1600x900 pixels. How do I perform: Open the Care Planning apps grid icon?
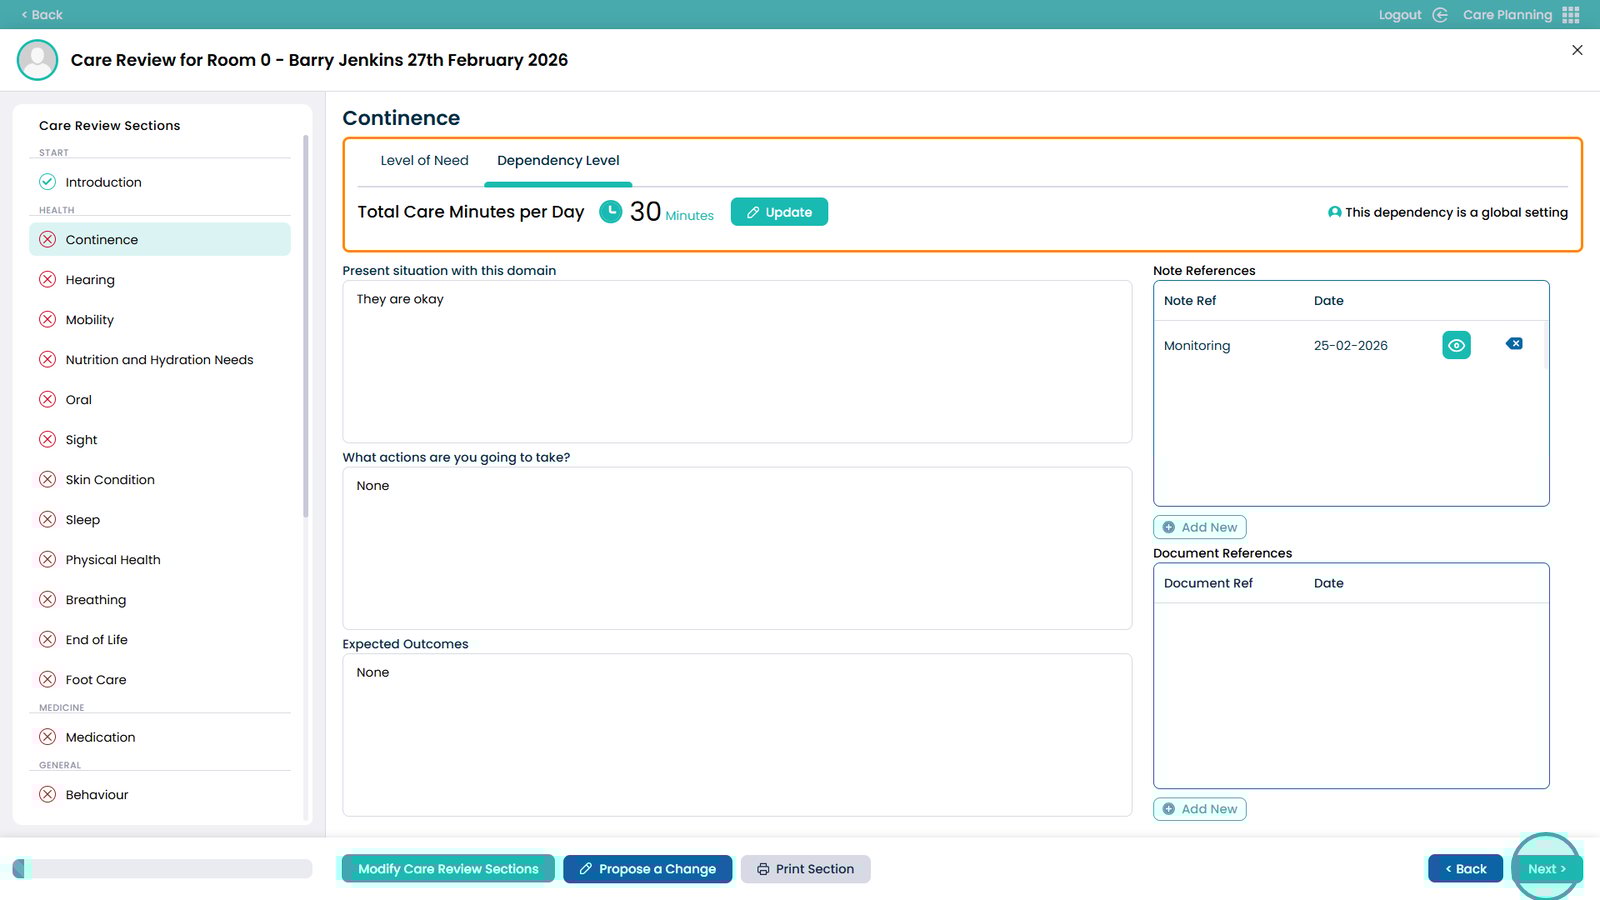pyautogui.click(x=1571, y=15)
